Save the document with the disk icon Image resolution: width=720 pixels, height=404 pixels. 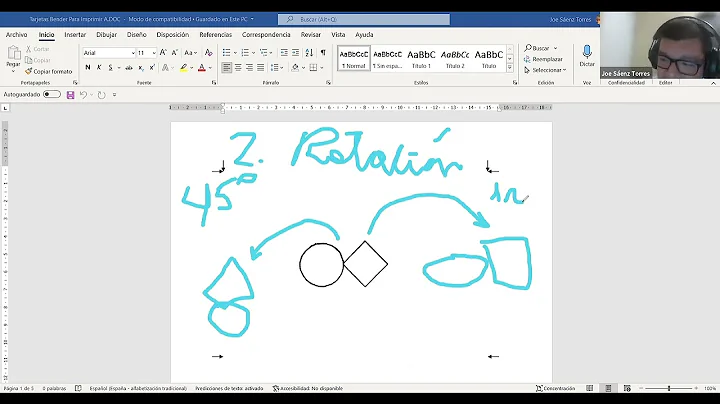[x=70, y=95]
